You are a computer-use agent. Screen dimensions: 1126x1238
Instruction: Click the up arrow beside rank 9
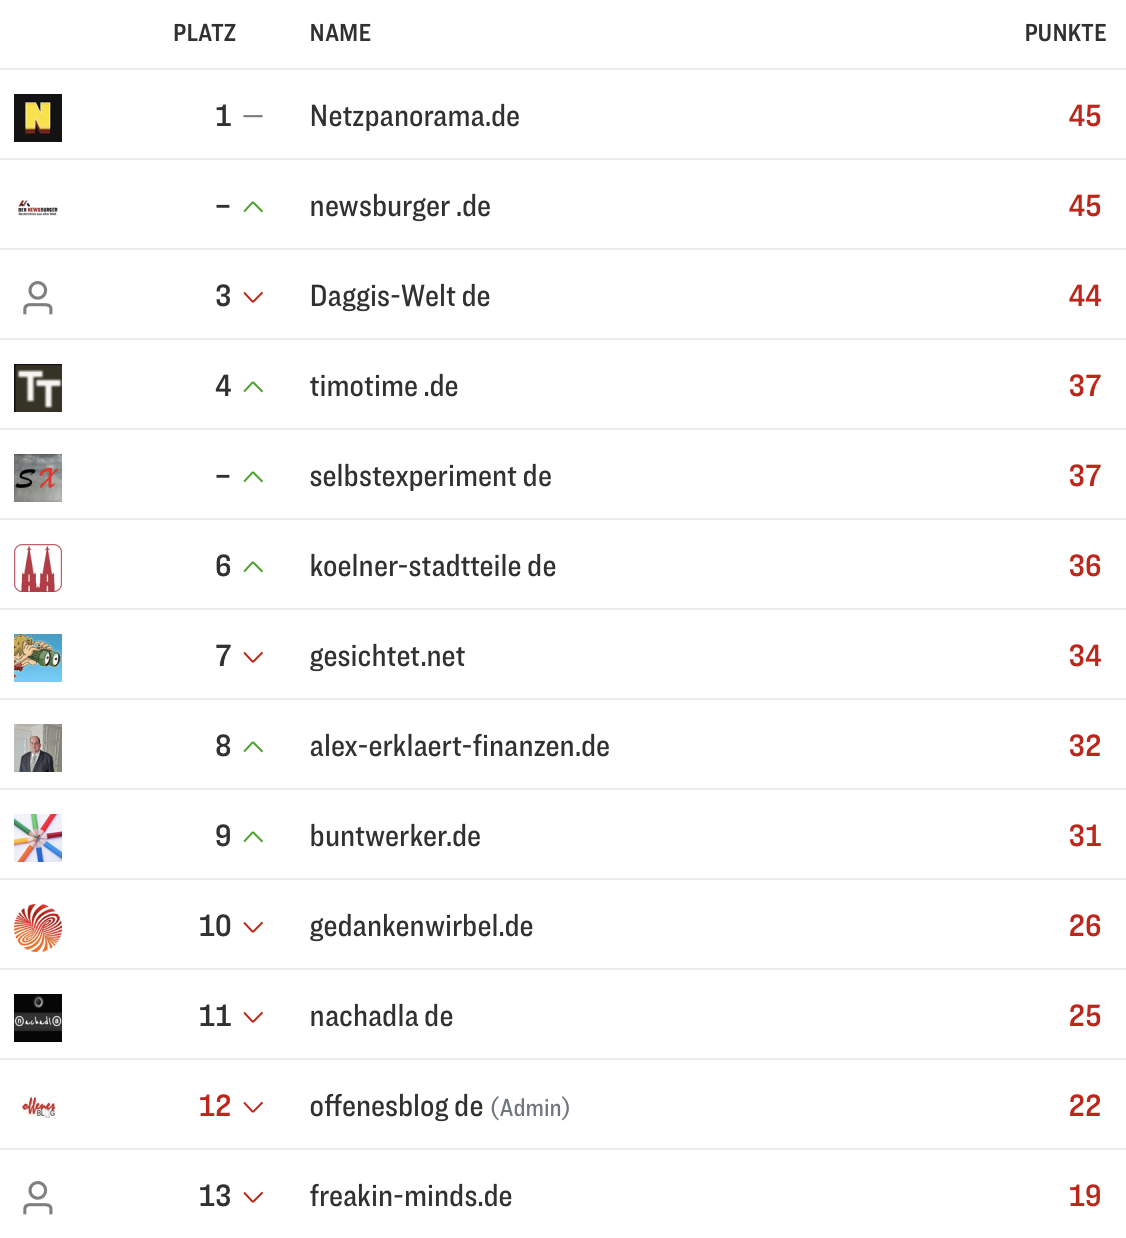click(253, 837)
